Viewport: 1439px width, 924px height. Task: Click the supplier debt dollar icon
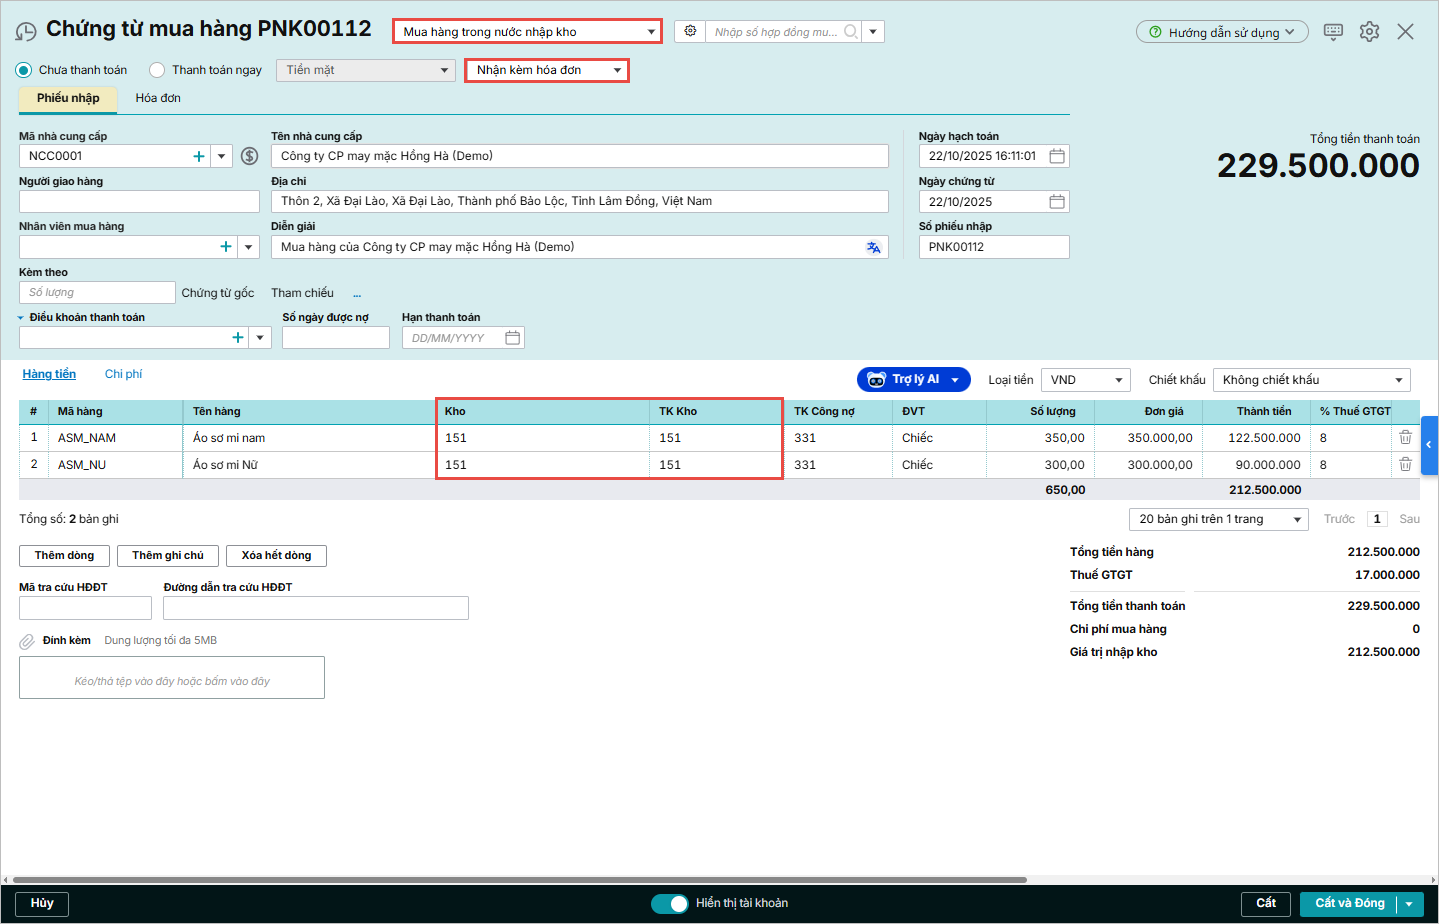[x=250, y=156]
